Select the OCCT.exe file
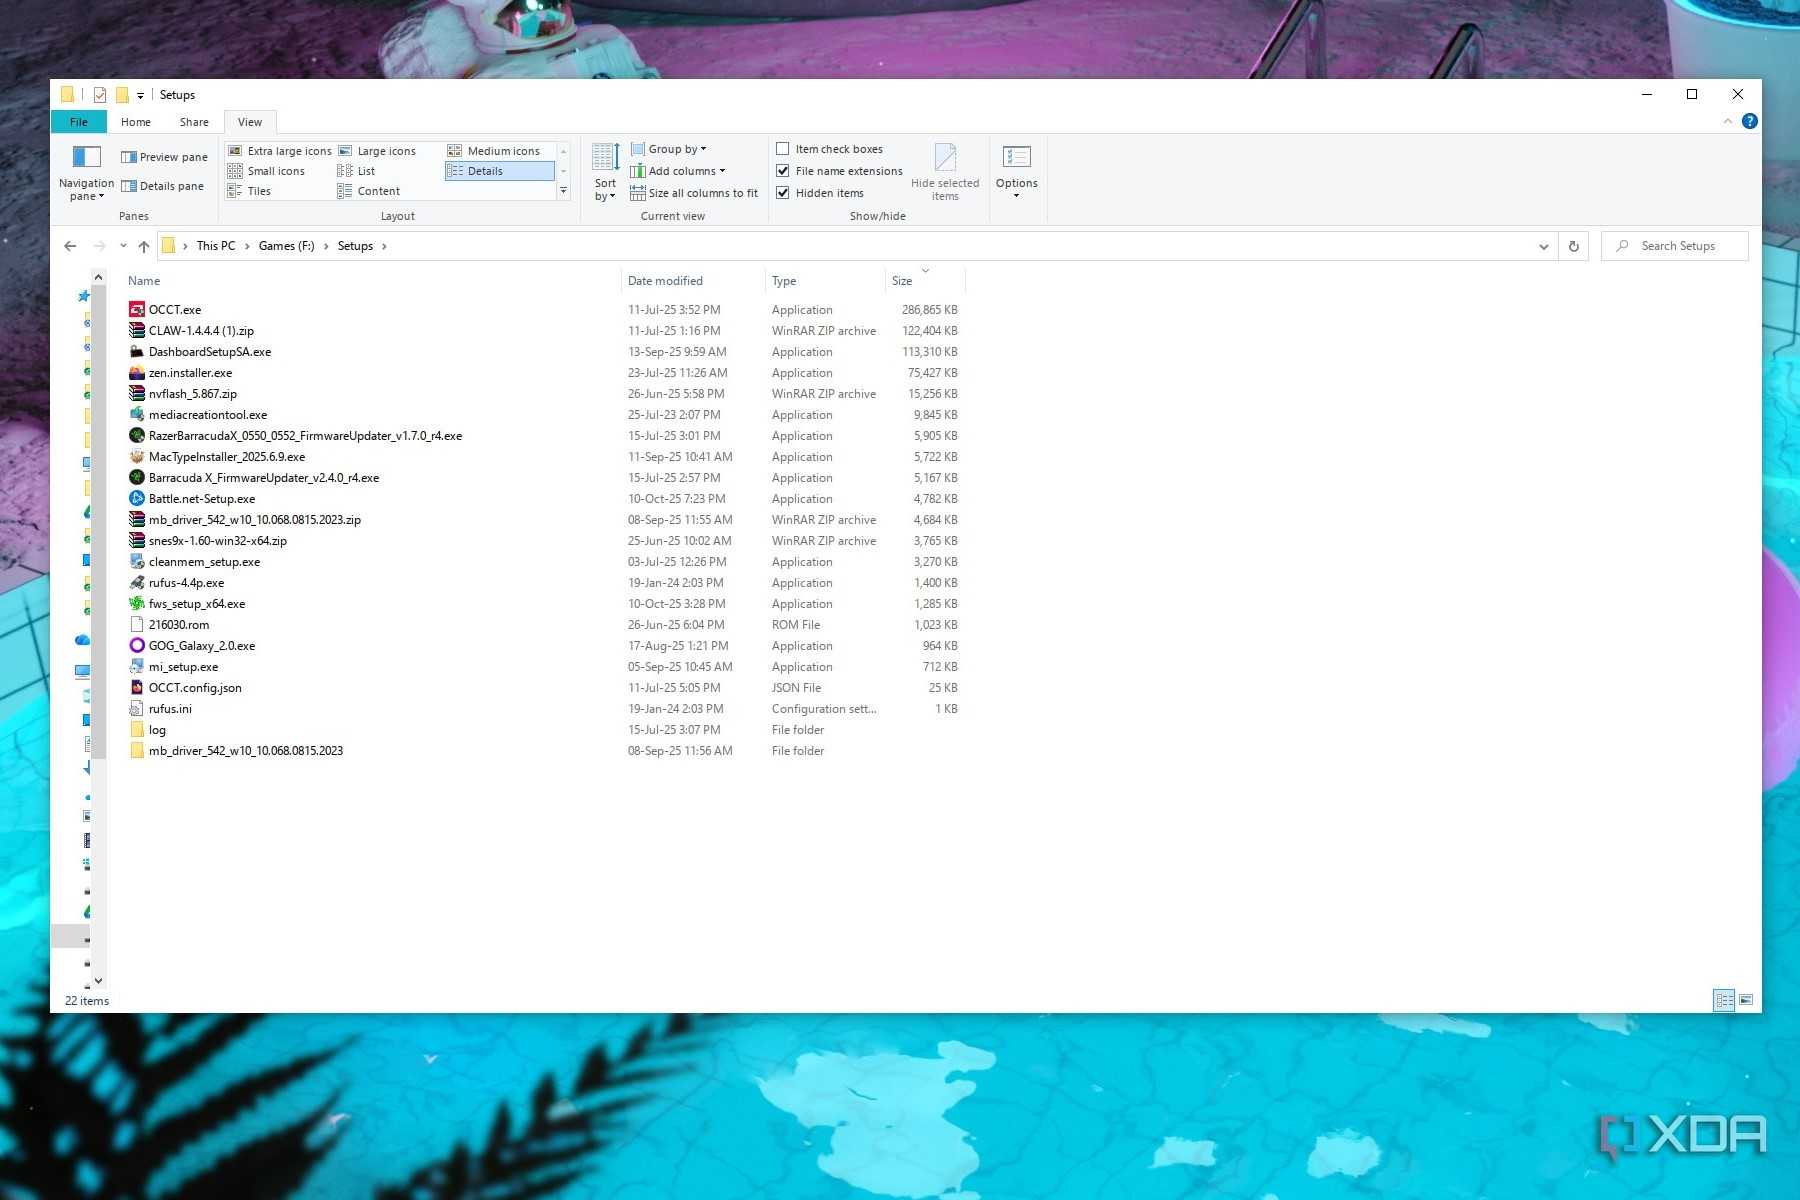The height and width of the screenshot is (1200, 1800). pos(175,310)
